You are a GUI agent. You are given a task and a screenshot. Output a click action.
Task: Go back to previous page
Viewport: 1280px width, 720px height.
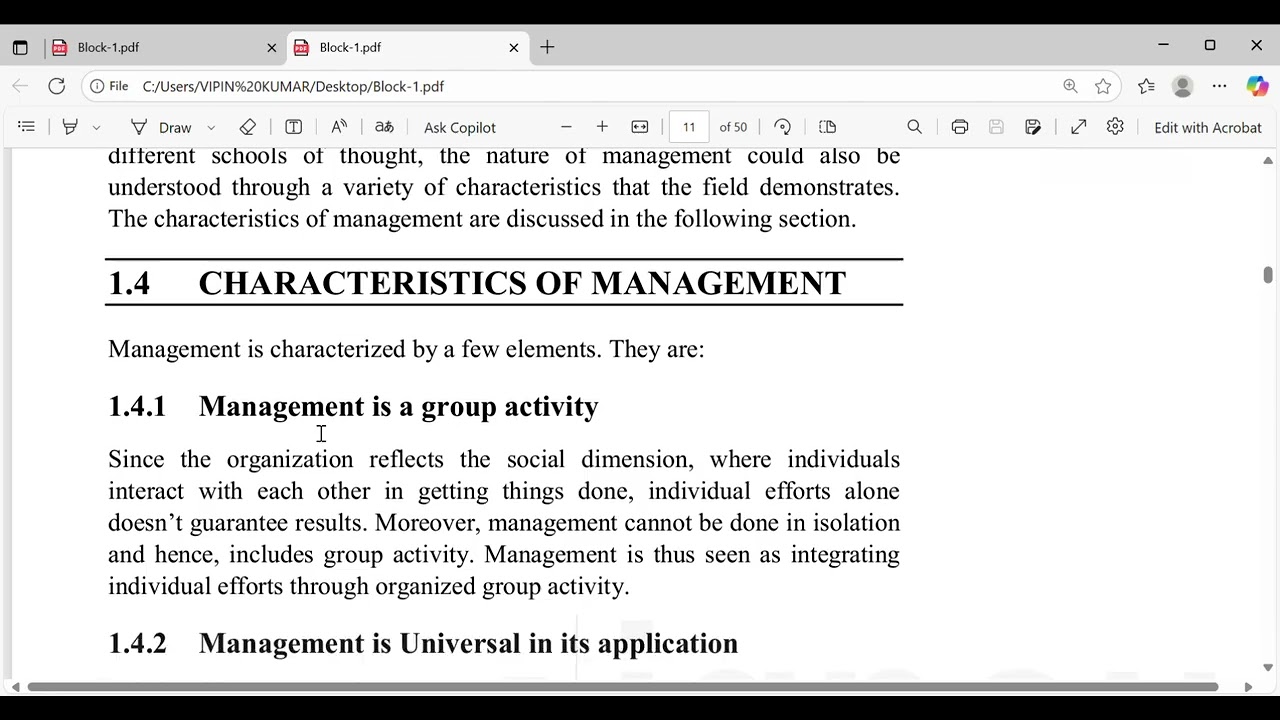point(20,86)
